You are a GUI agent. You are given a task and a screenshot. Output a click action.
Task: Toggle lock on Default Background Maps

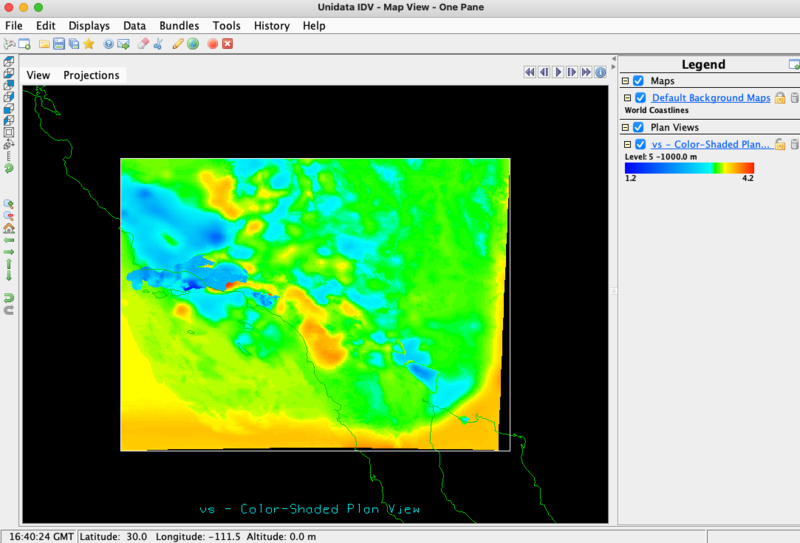[x=780, y=97]
